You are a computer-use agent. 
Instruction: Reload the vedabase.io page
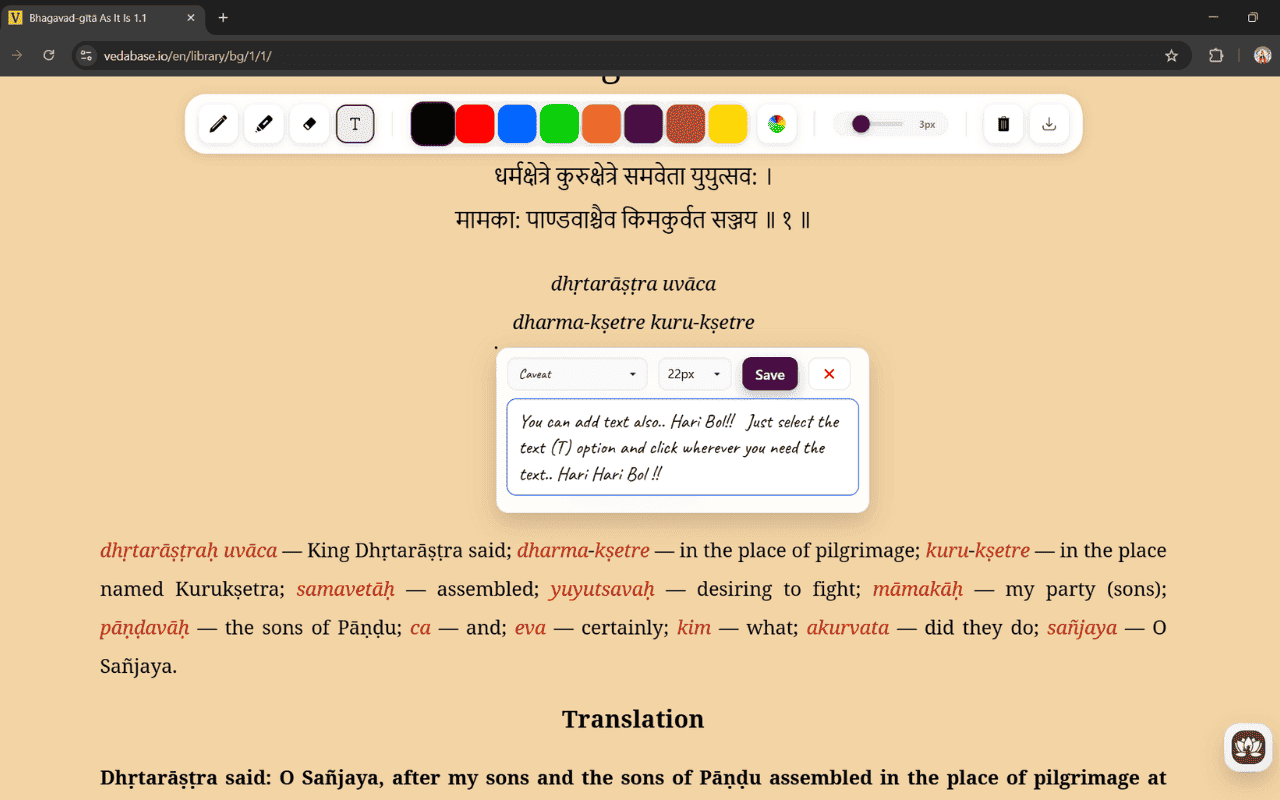pos(48,55)
